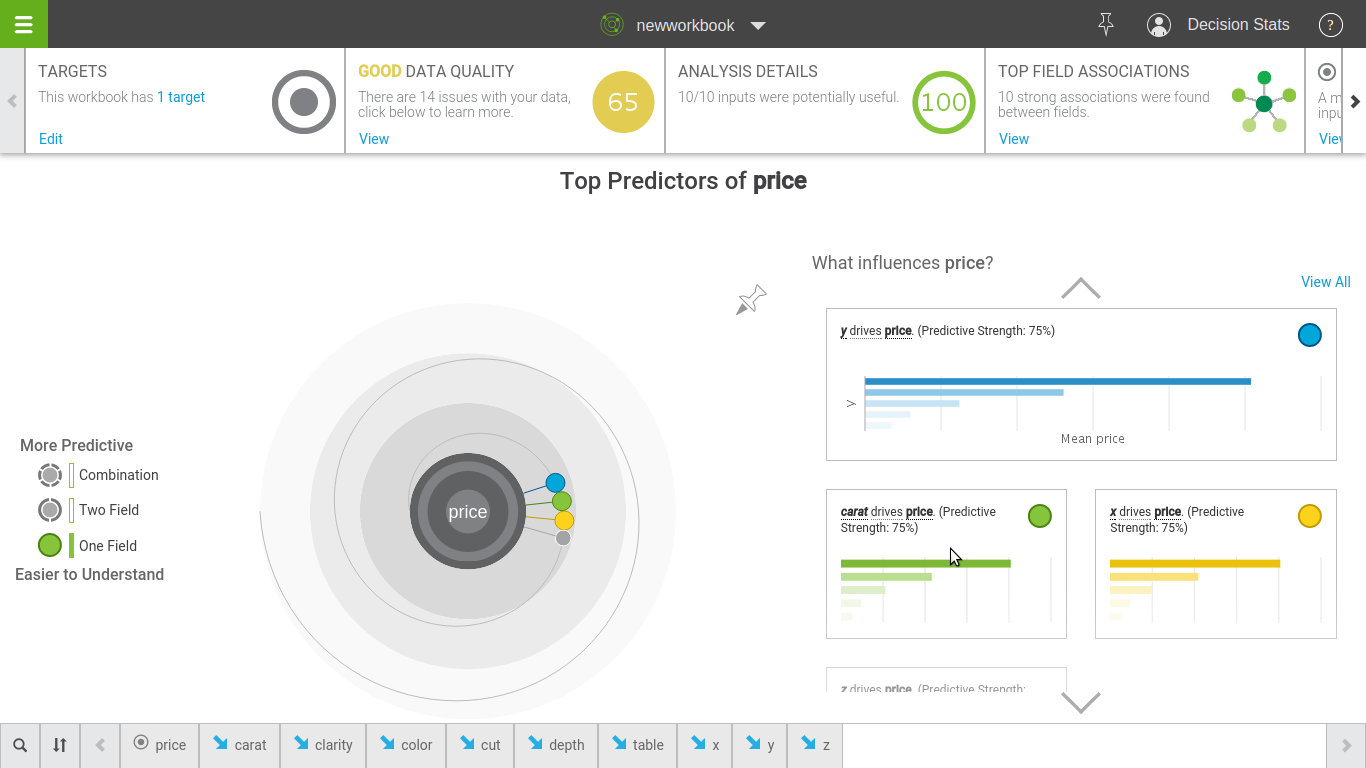This screenshot has width=1366, height=768.
Task: Expand the newworkbook dropdown arrow
Action: [758, 26]
